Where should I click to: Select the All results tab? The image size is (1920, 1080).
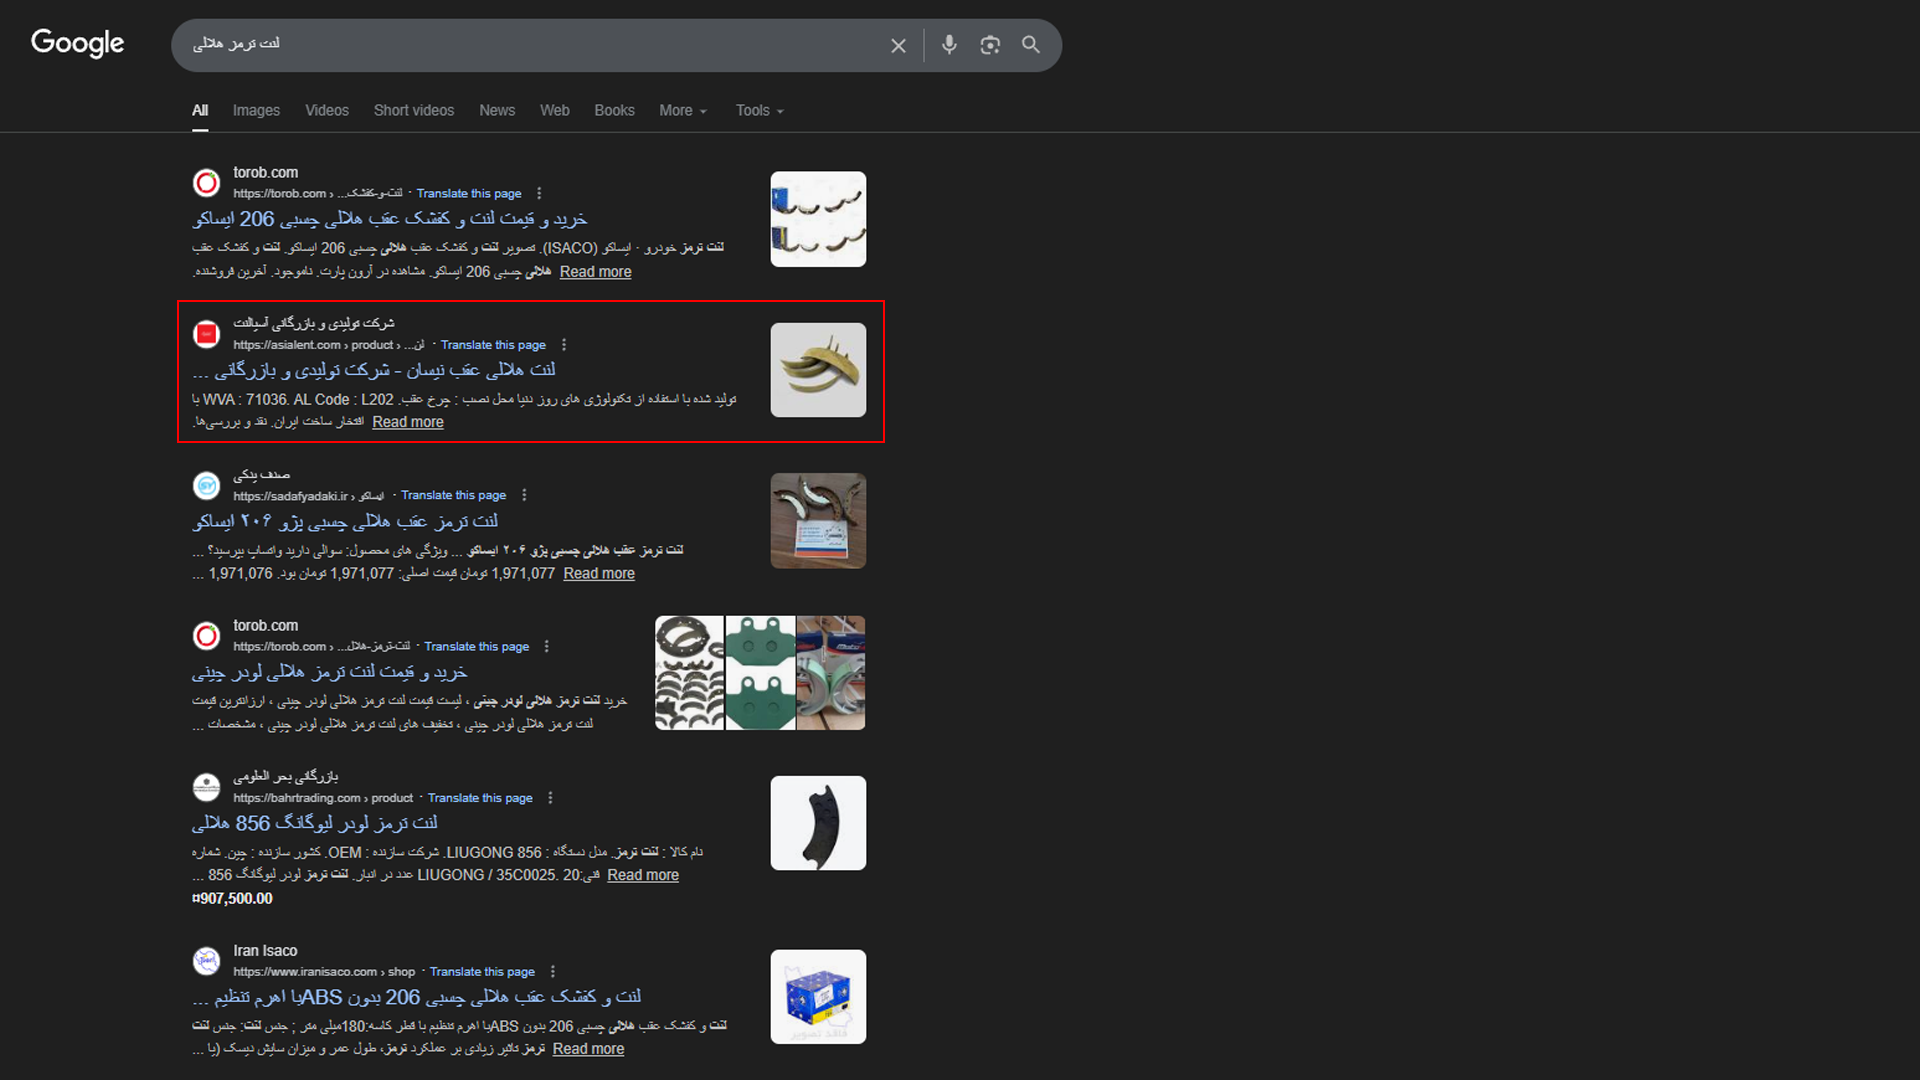coord(200,110)
